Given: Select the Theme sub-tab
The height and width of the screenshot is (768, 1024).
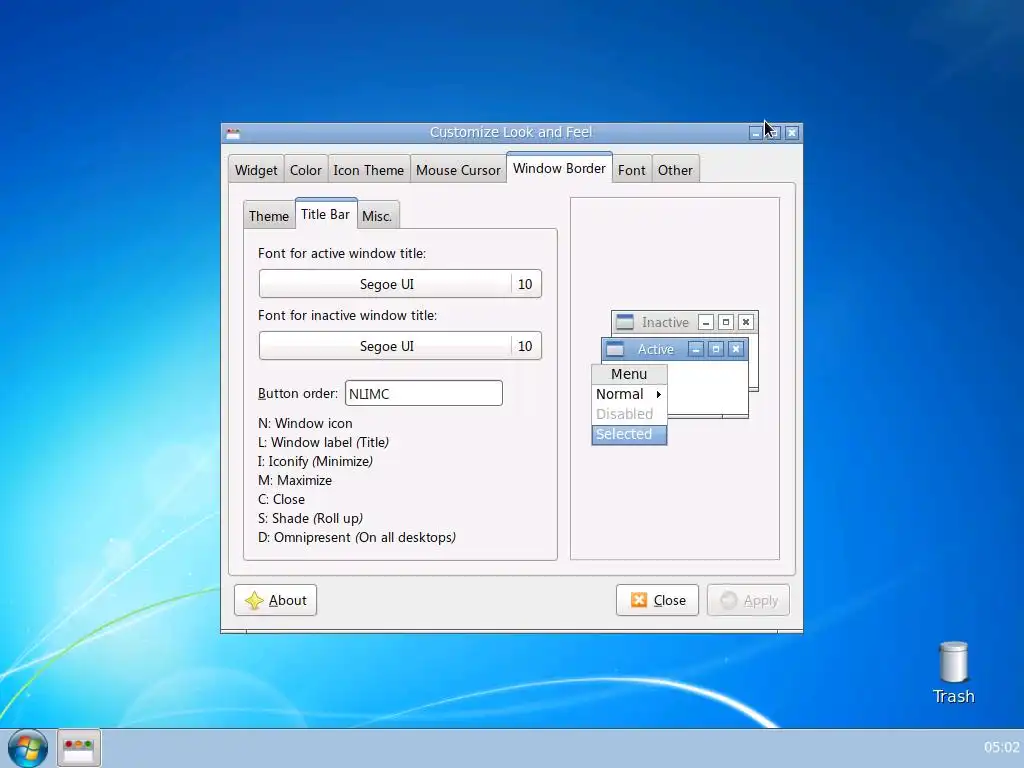Looking at the screenshot, I should [268, 216].
